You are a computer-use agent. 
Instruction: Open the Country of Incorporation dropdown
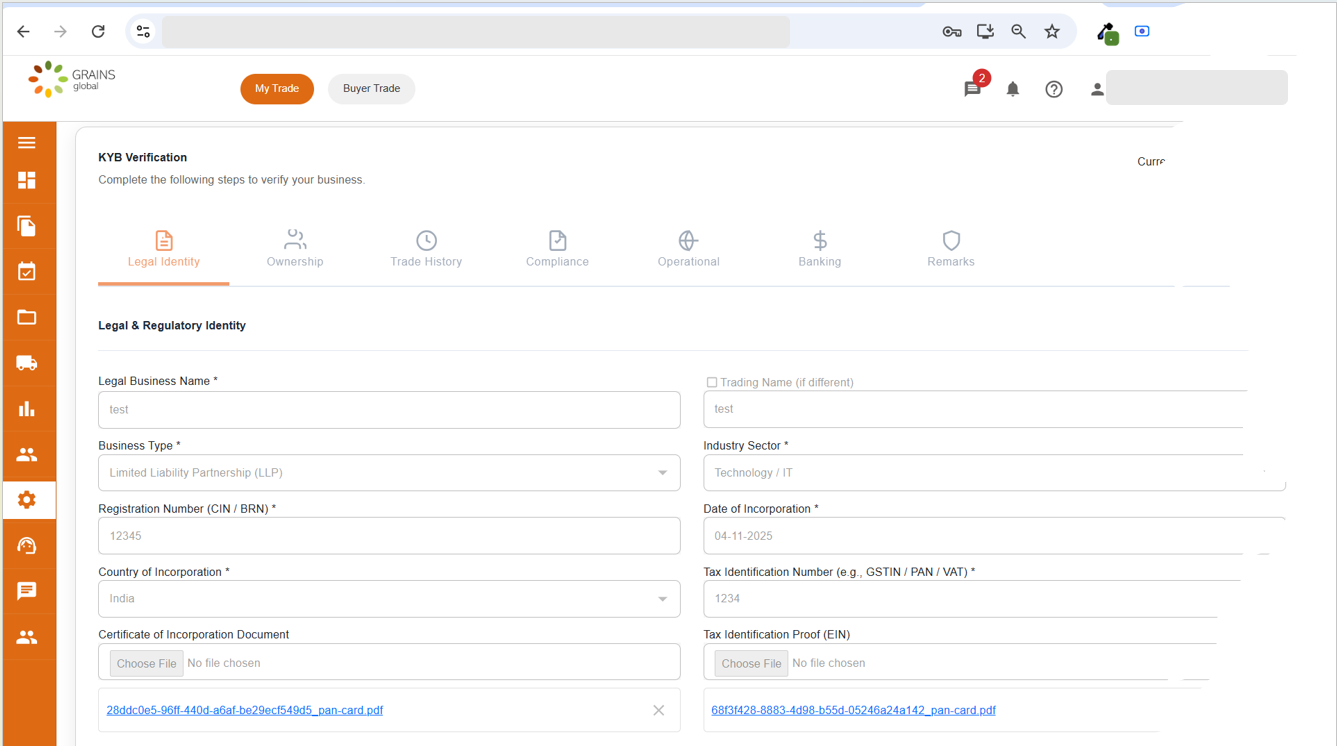[x=389, y=599]
